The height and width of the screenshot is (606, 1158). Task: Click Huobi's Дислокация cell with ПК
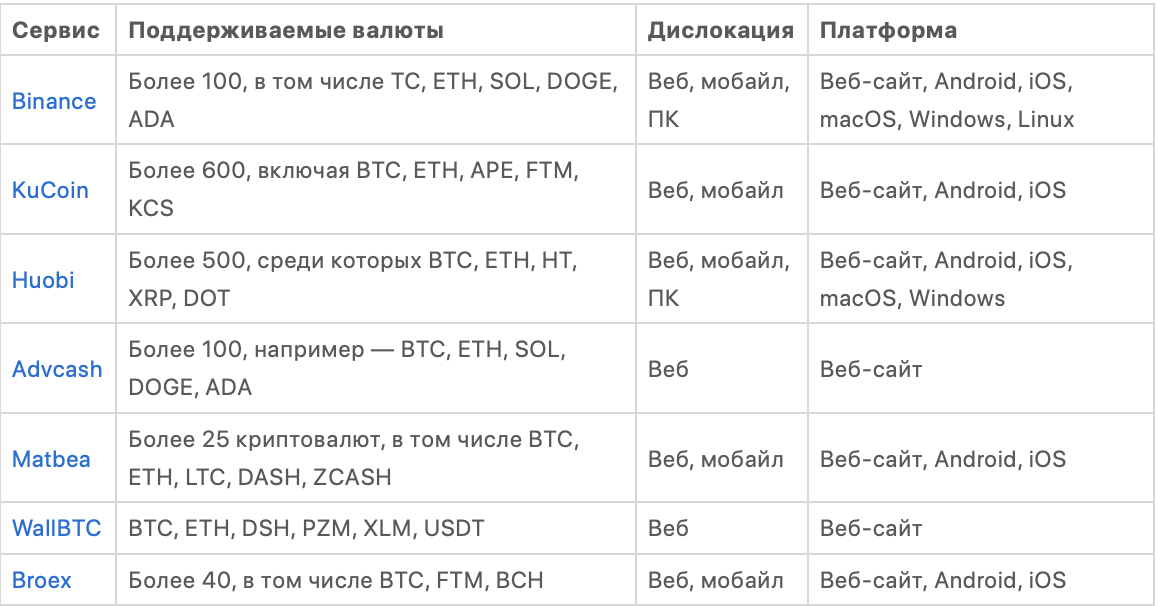tap(718, 280)
